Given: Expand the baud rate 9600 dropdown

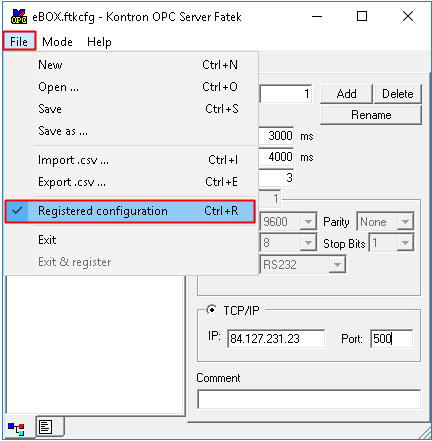Looking at the screenshot, I should click(308, 222).
